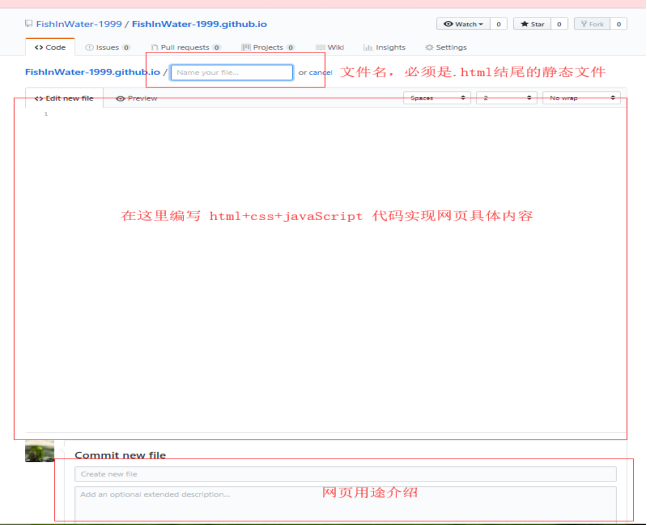Image resolution: width=647 pixels, height=525 pixels.
Task: Click the Issues tab circle icon
Action: [89, 47]
